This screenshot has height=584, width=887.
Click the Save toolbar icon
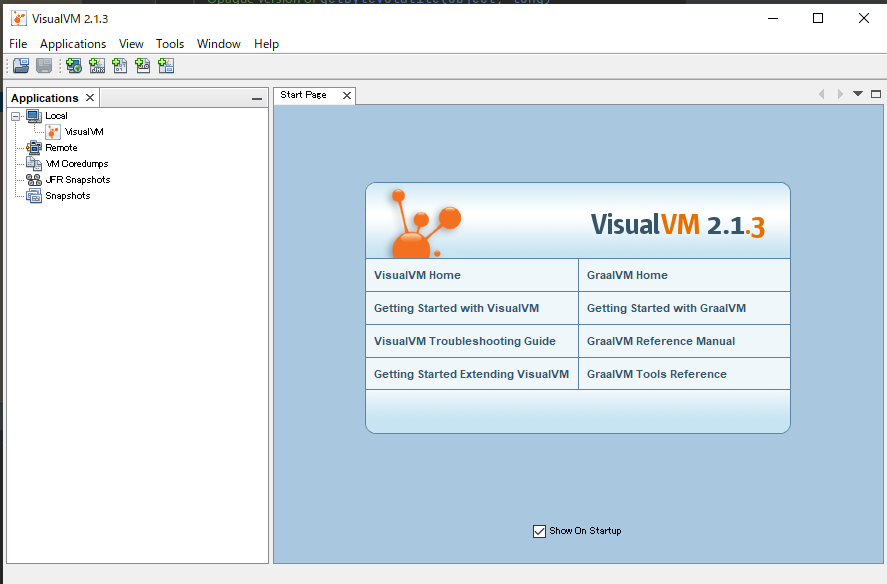tap(42, 65)
